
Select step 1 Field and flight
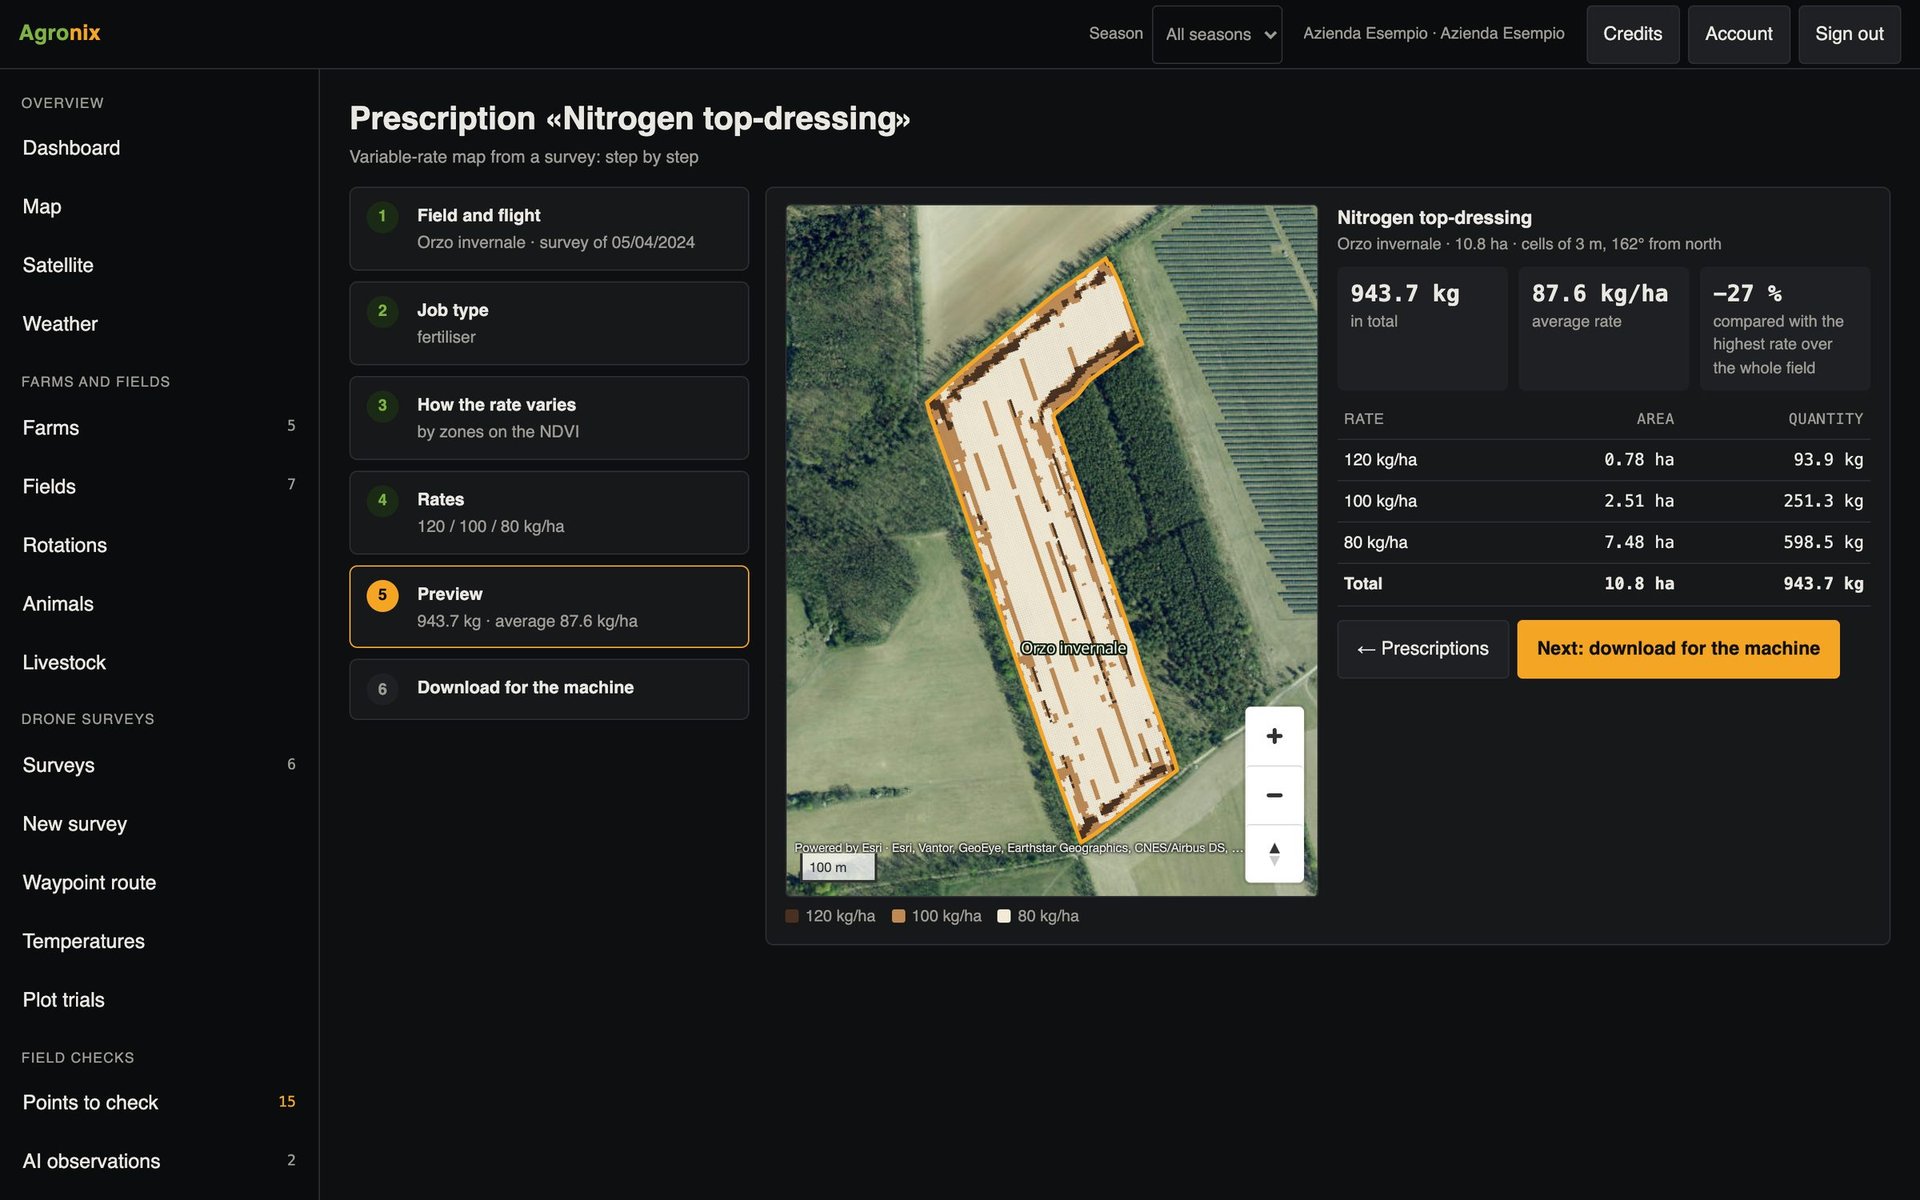point(549,229)
